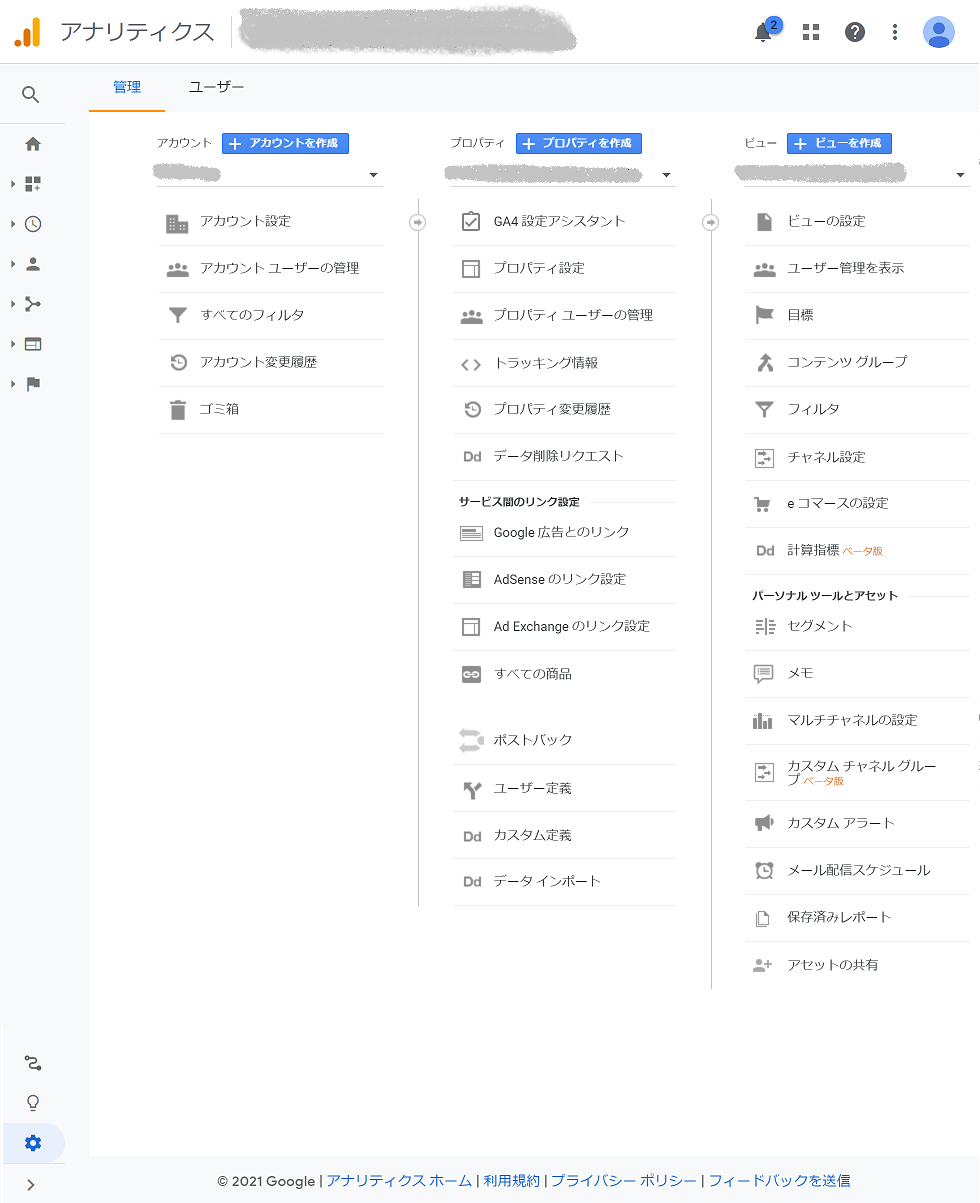Open the Conversions flag sidebar icon
980x1203 pixels.
pos(33,384)
